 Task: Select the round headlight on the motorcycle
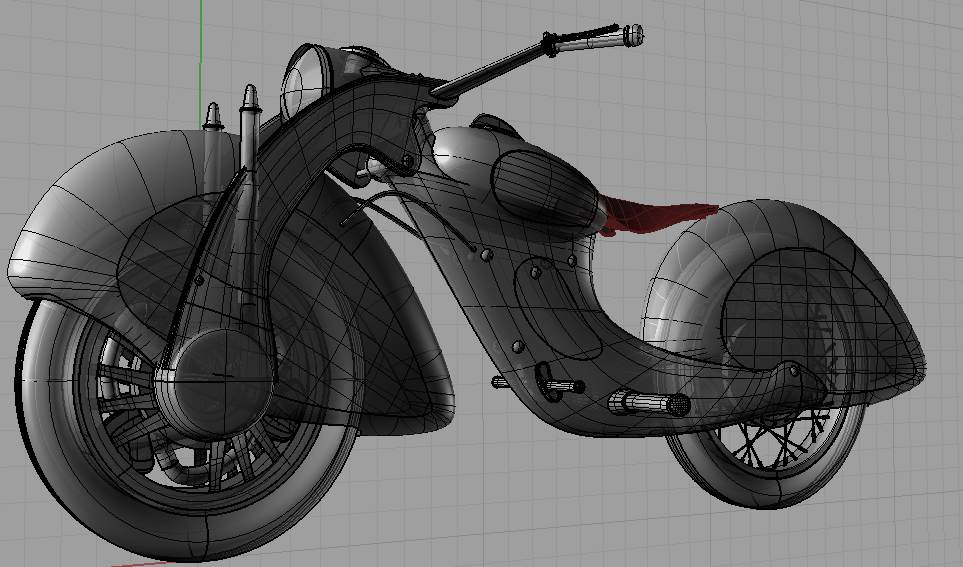coord(305,82)
